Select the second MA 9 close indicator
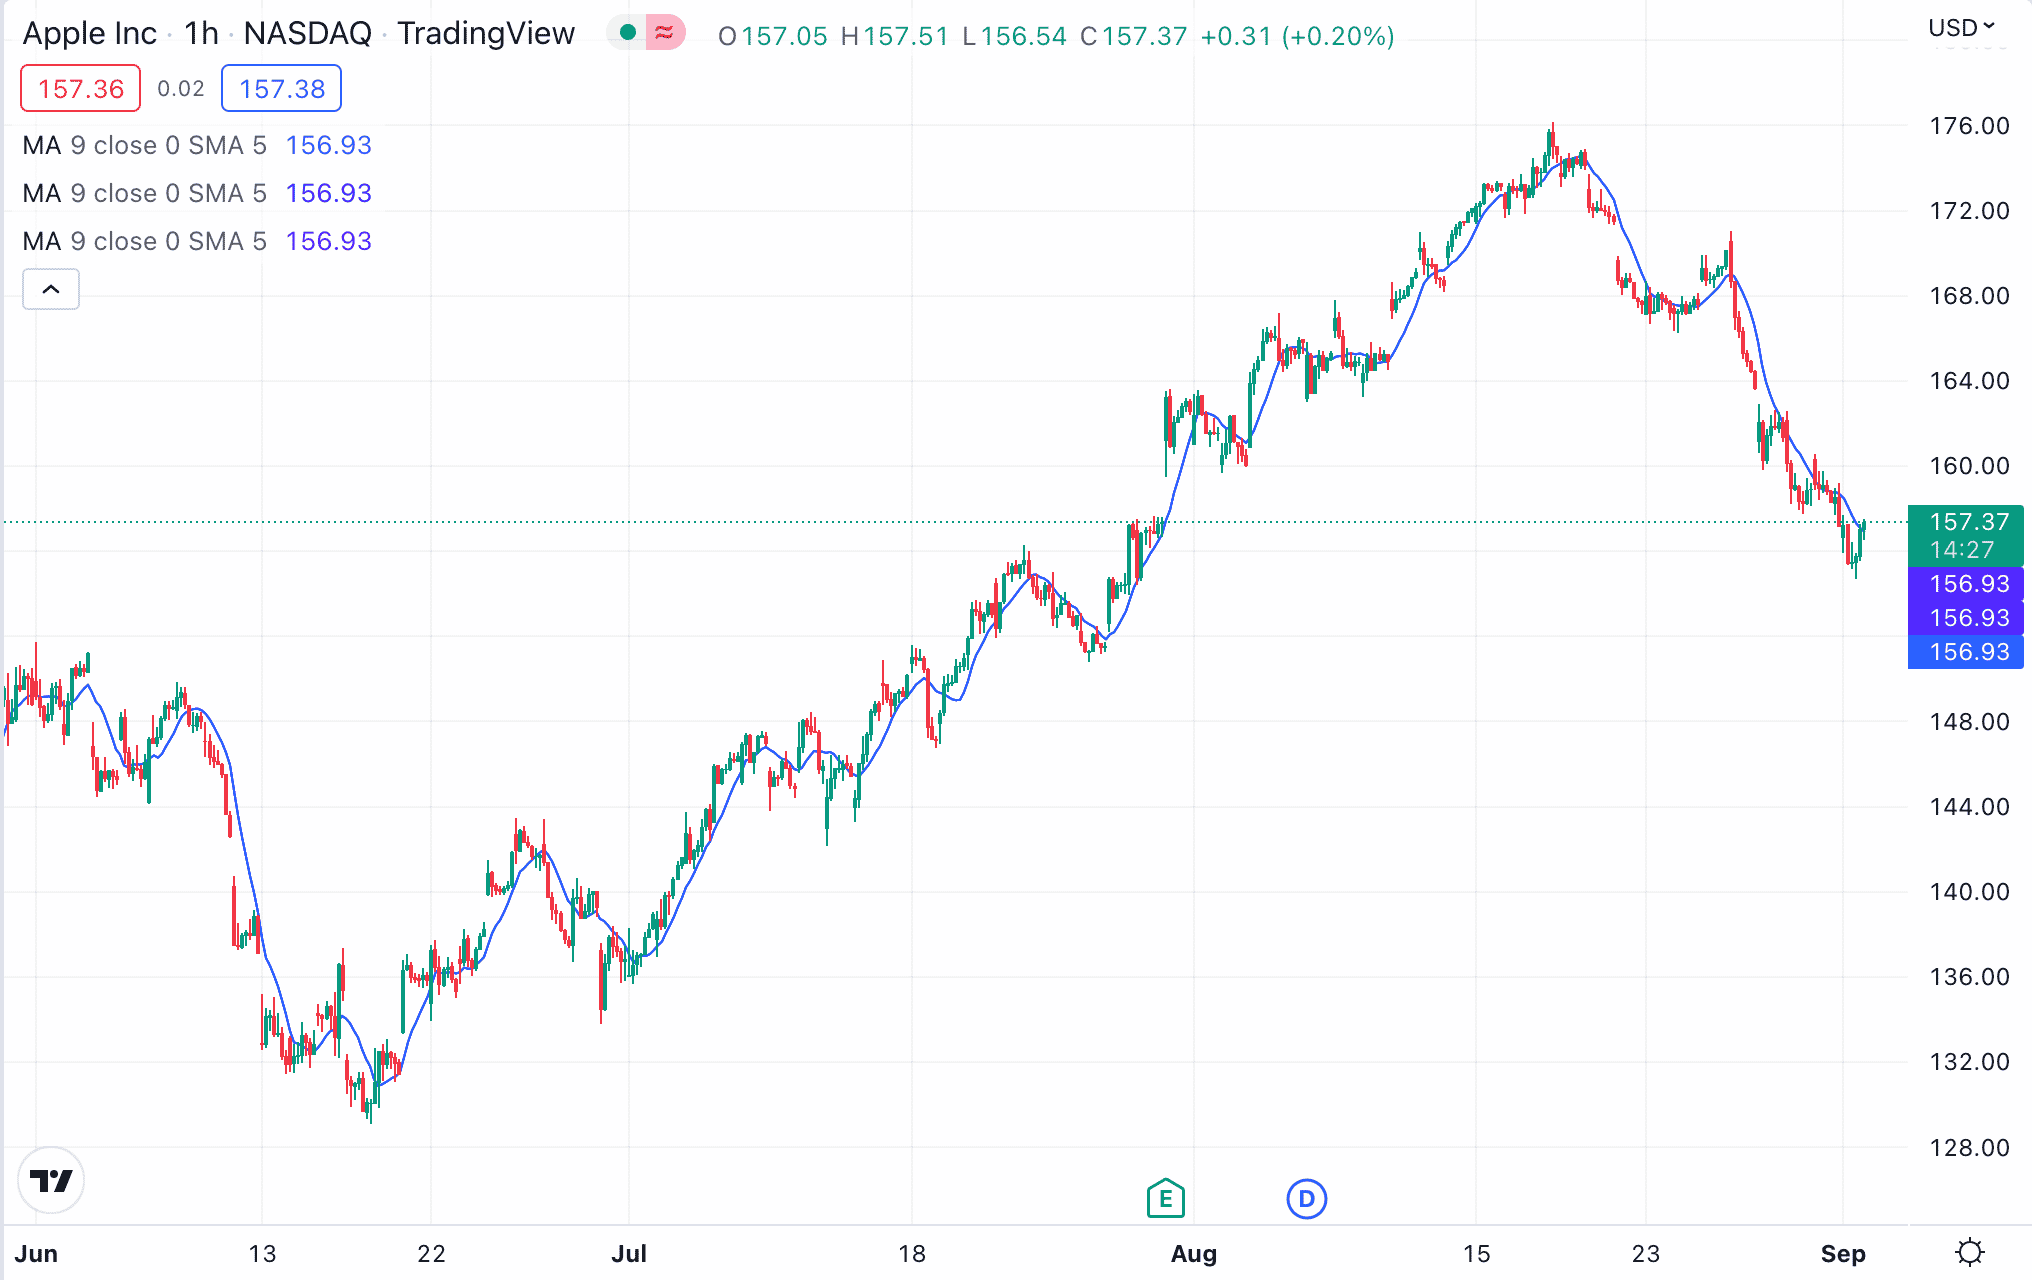The image size is (2032, 1280). (x=197, y=194)
